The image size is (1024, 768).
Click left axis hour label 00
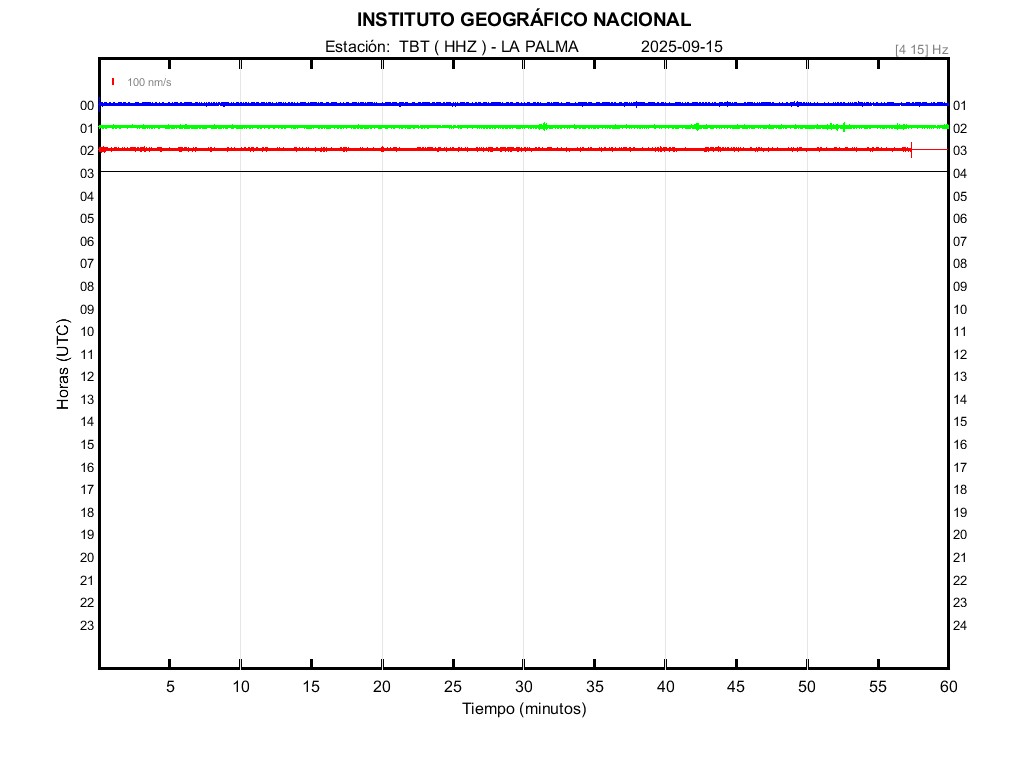87,106
